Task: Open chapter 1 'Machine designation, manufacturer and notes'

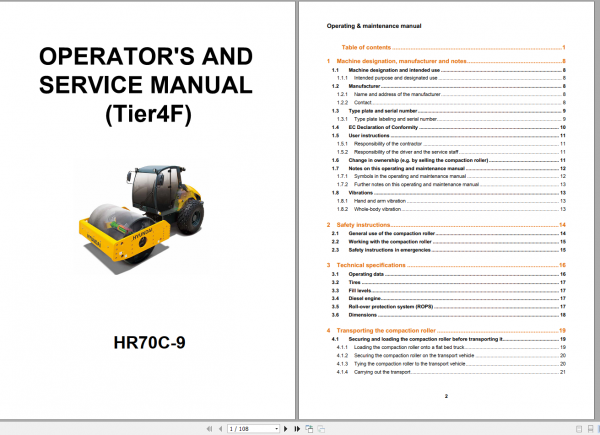Action: [x=446, y=61]
